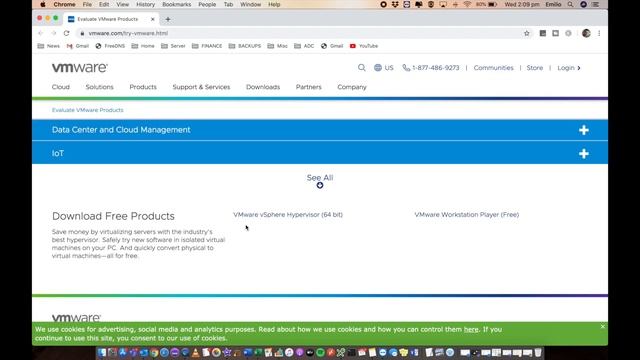Open the Window menu in menu bar
The image size is (640, 360).
[x=250, y=4]
